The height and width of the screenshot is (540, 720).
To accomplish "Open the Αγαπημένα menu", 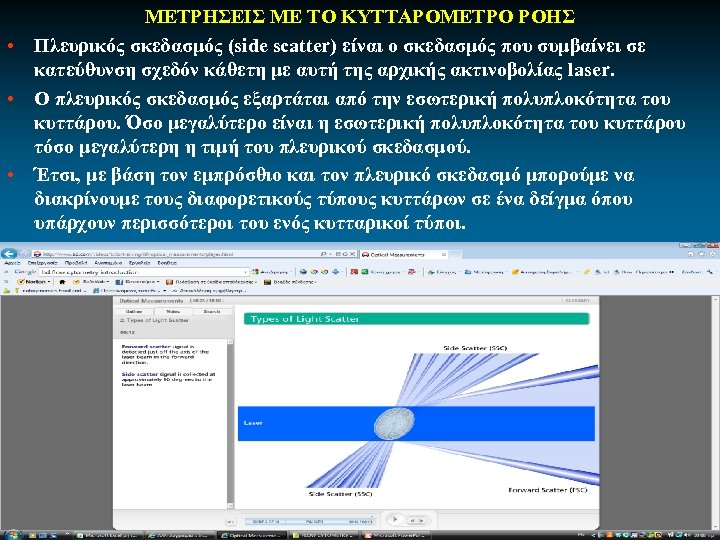I will (108, 263).
